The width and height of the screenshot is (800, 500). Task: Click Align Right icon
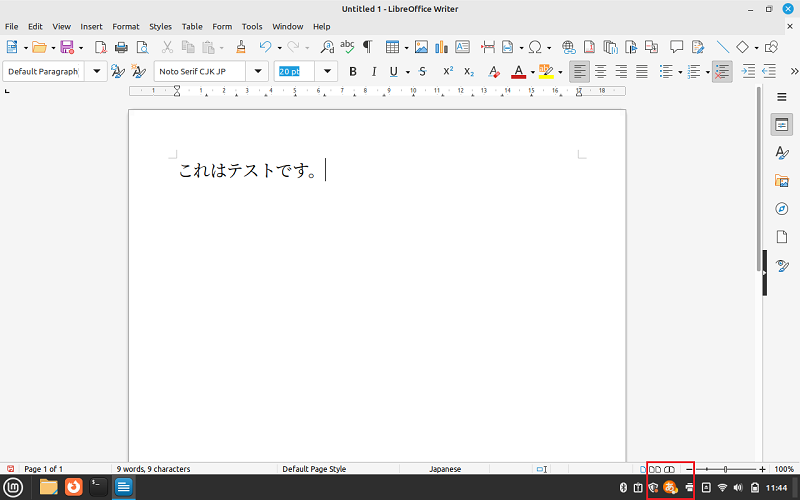[621, 72]
